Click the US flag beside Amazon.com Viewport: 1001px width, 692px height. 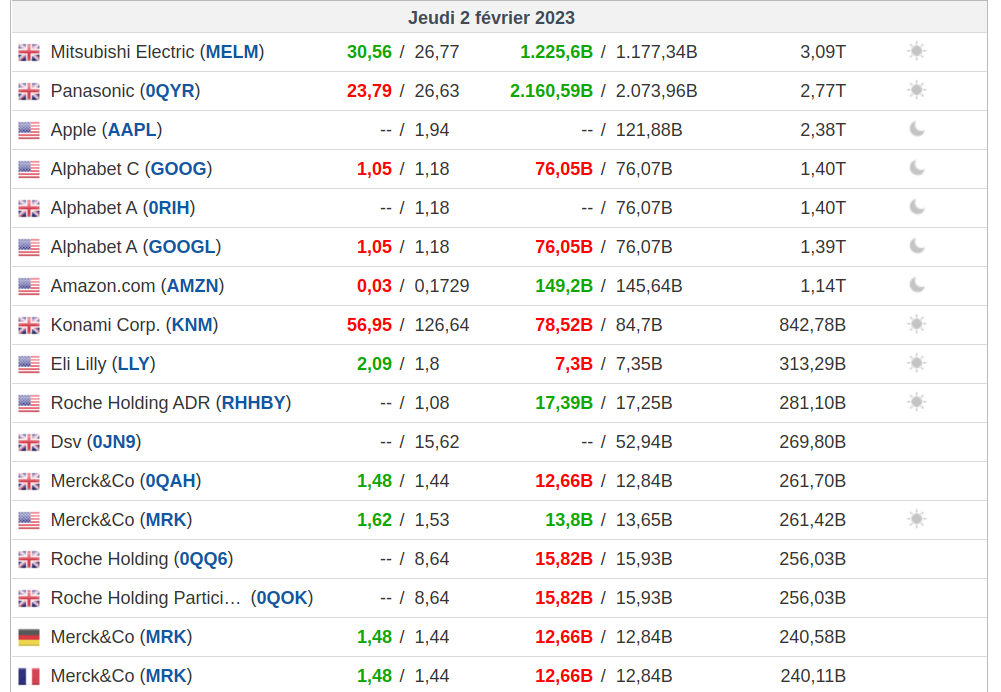click(x=29, y=286)
